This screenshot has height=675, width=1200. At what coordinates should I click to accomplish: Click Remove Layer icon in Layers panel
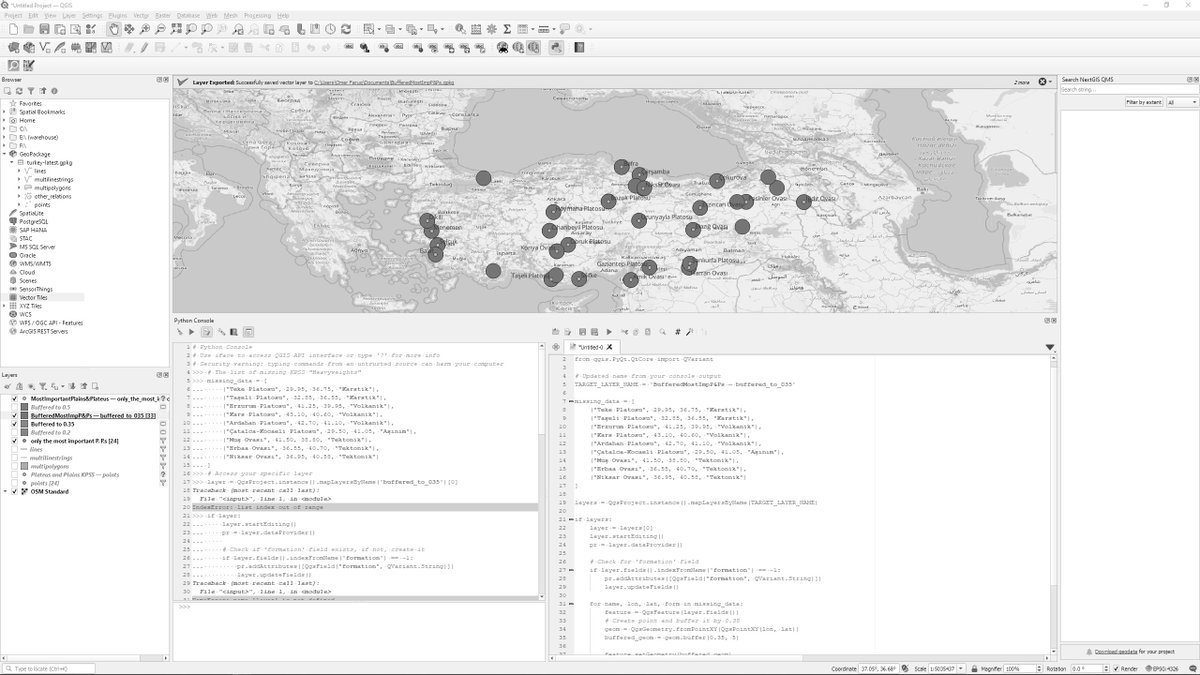[x=95, y=386]
